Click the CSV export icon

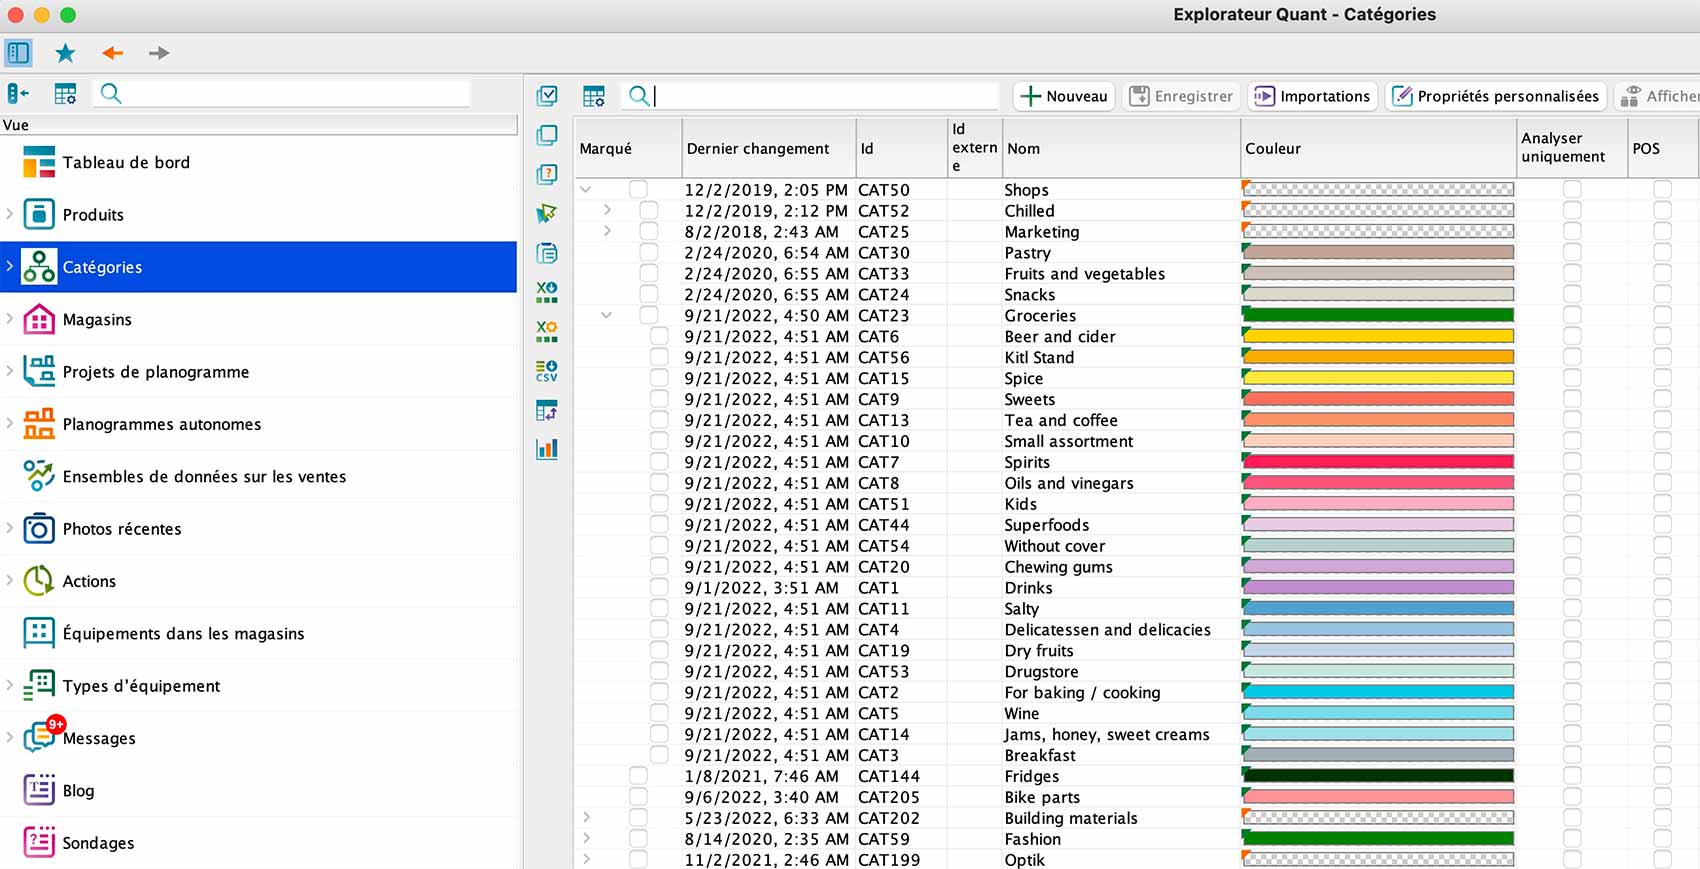click(x=546, y=371)
